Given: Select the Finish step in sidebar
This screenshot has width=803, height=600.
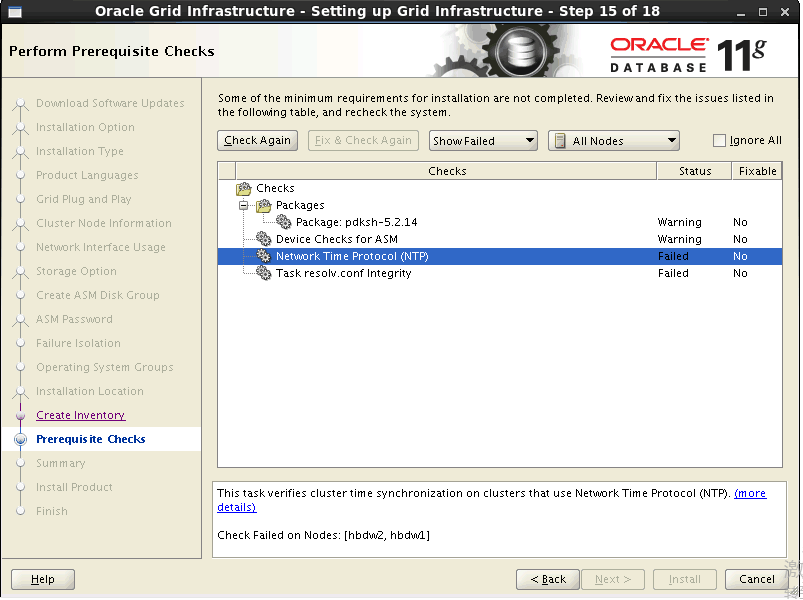Looking at the screenshot, I should pos(52,511).
